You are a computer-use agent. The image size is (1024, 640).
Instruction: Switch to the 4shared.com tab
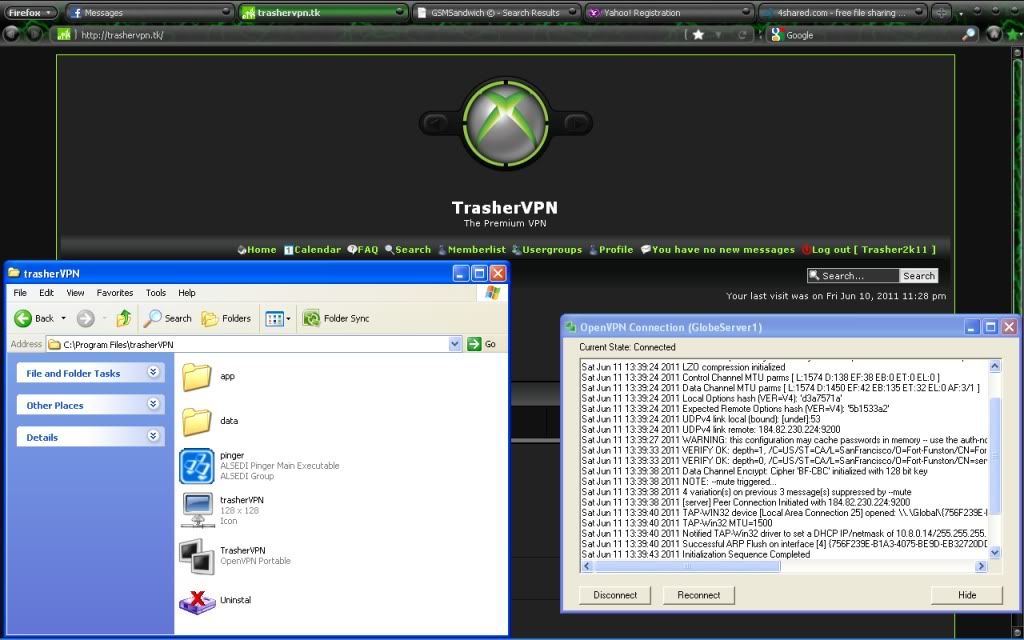[x=842, y=12]
